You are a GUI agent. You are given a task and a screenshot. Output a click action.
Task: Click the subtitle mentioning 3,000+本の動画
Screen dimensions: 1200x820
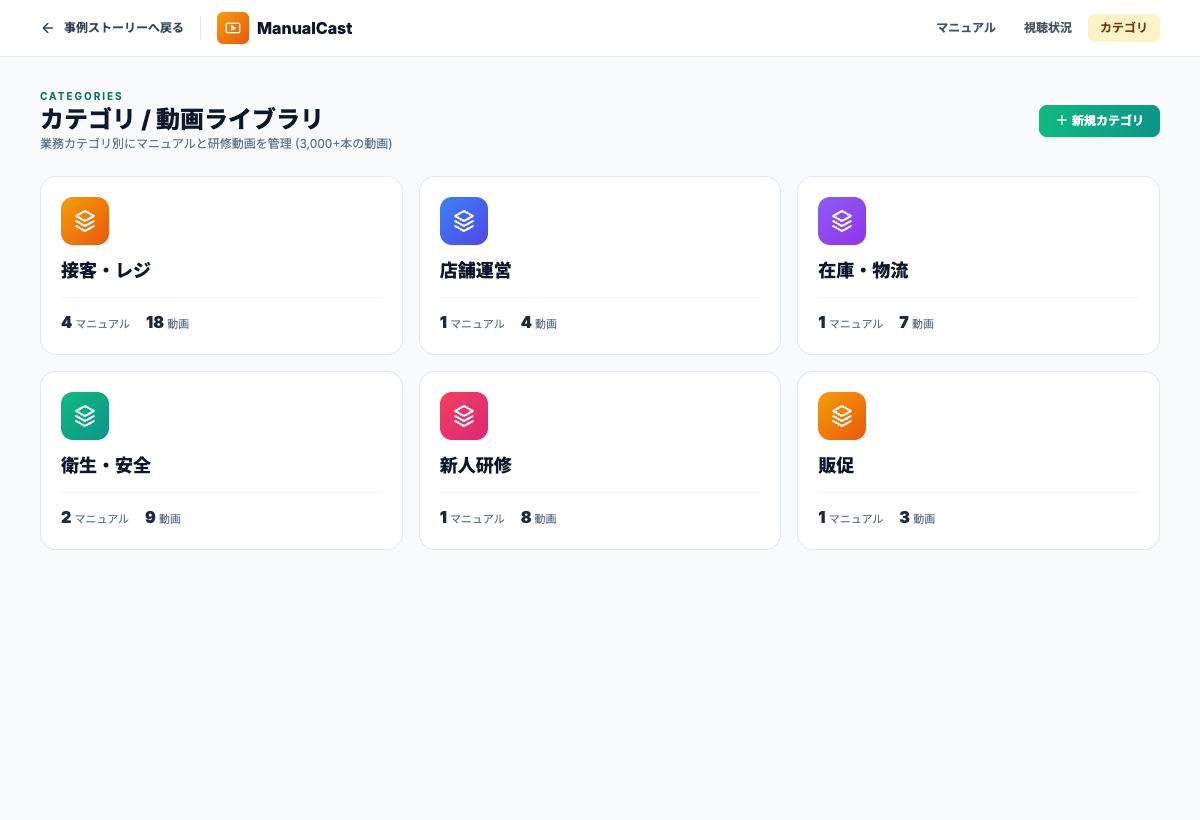[216, 144]
